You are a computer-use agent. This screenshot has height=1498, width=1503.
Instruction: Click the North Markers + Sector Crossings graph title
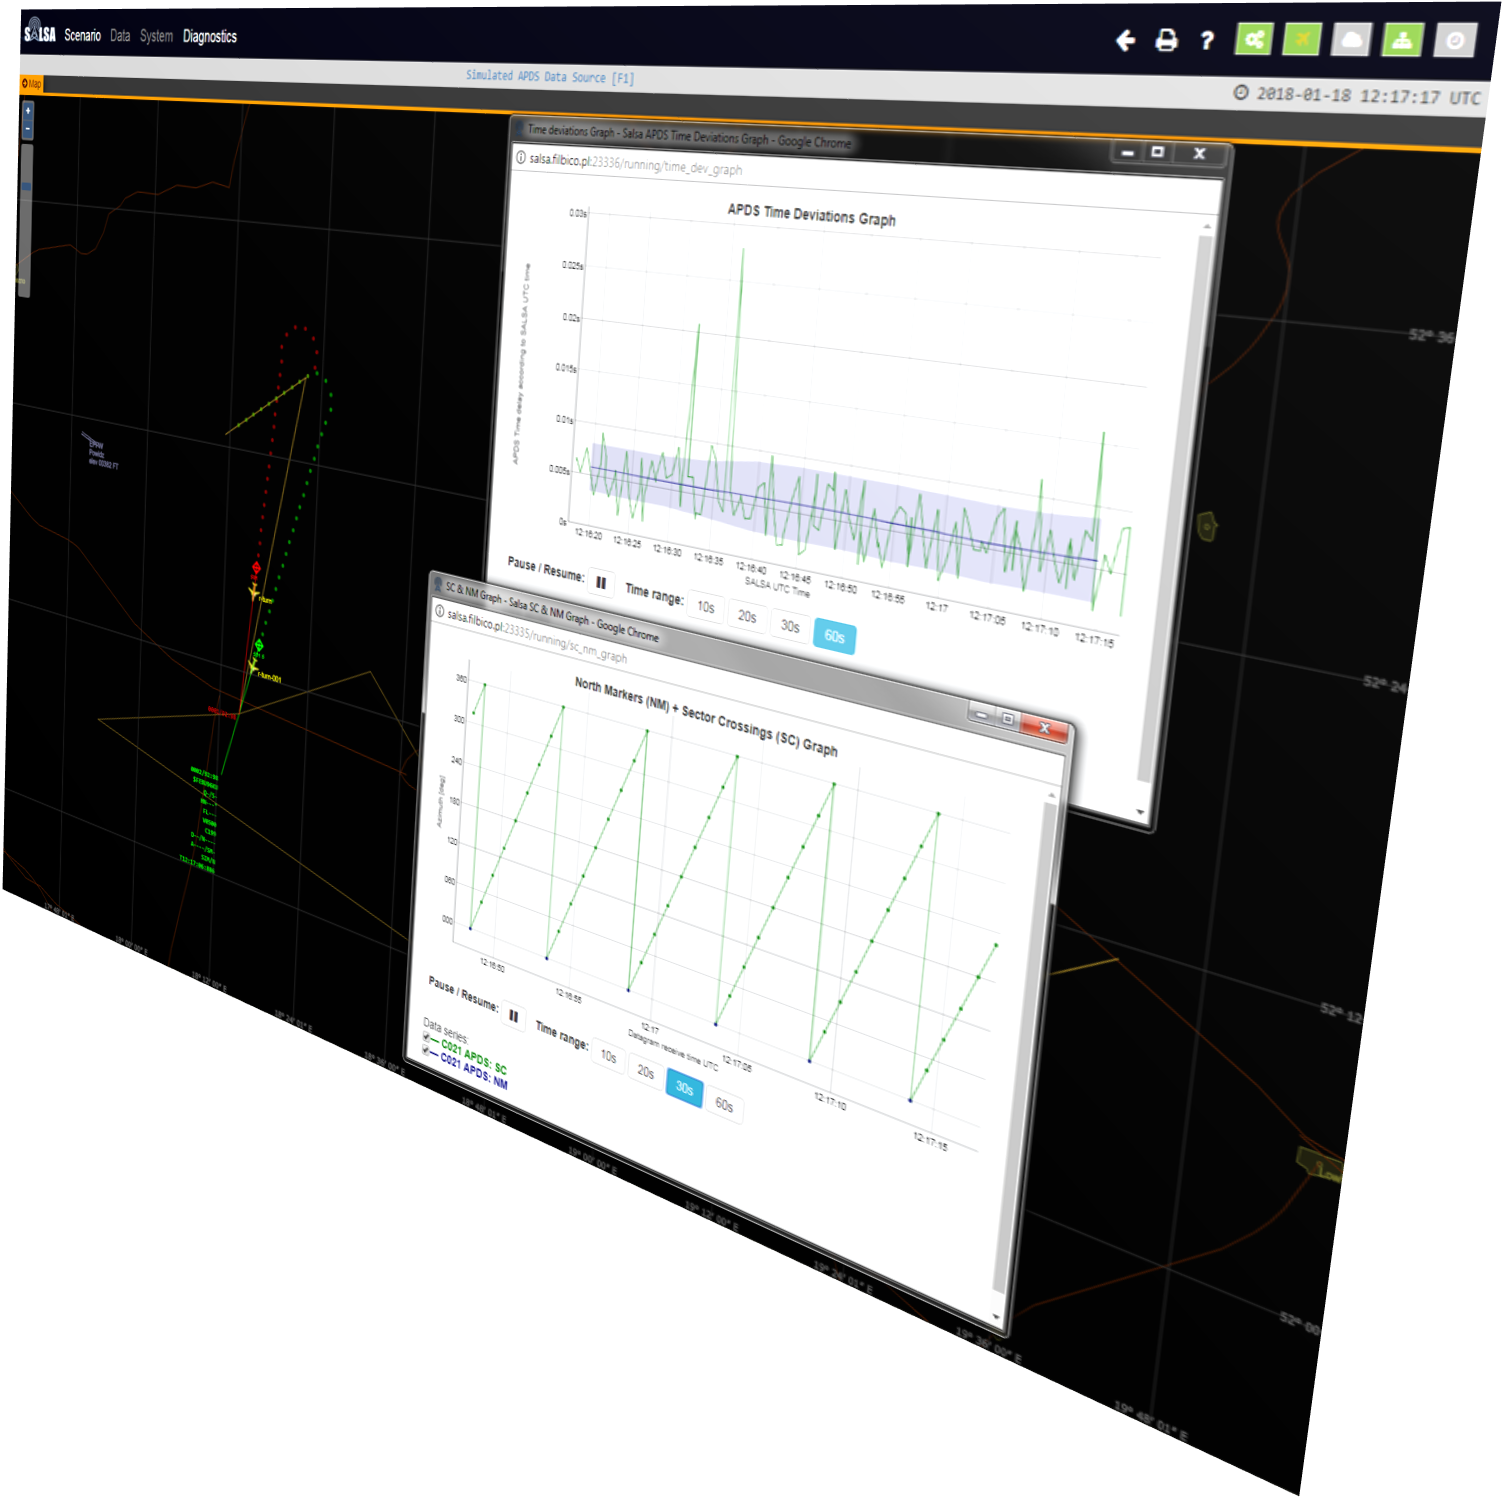pyautogui.click(x=706, y=716)
